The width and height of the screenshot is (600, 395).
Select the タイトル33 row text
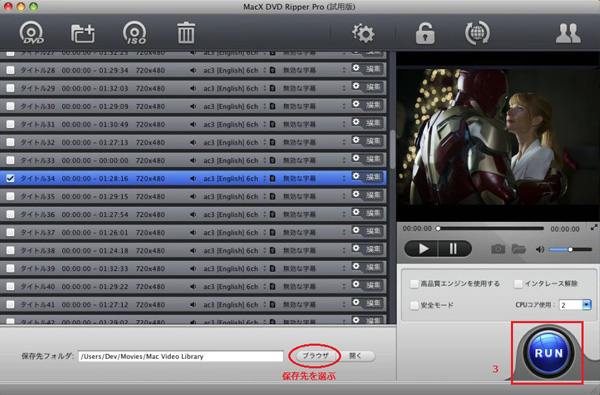point(37,160)
